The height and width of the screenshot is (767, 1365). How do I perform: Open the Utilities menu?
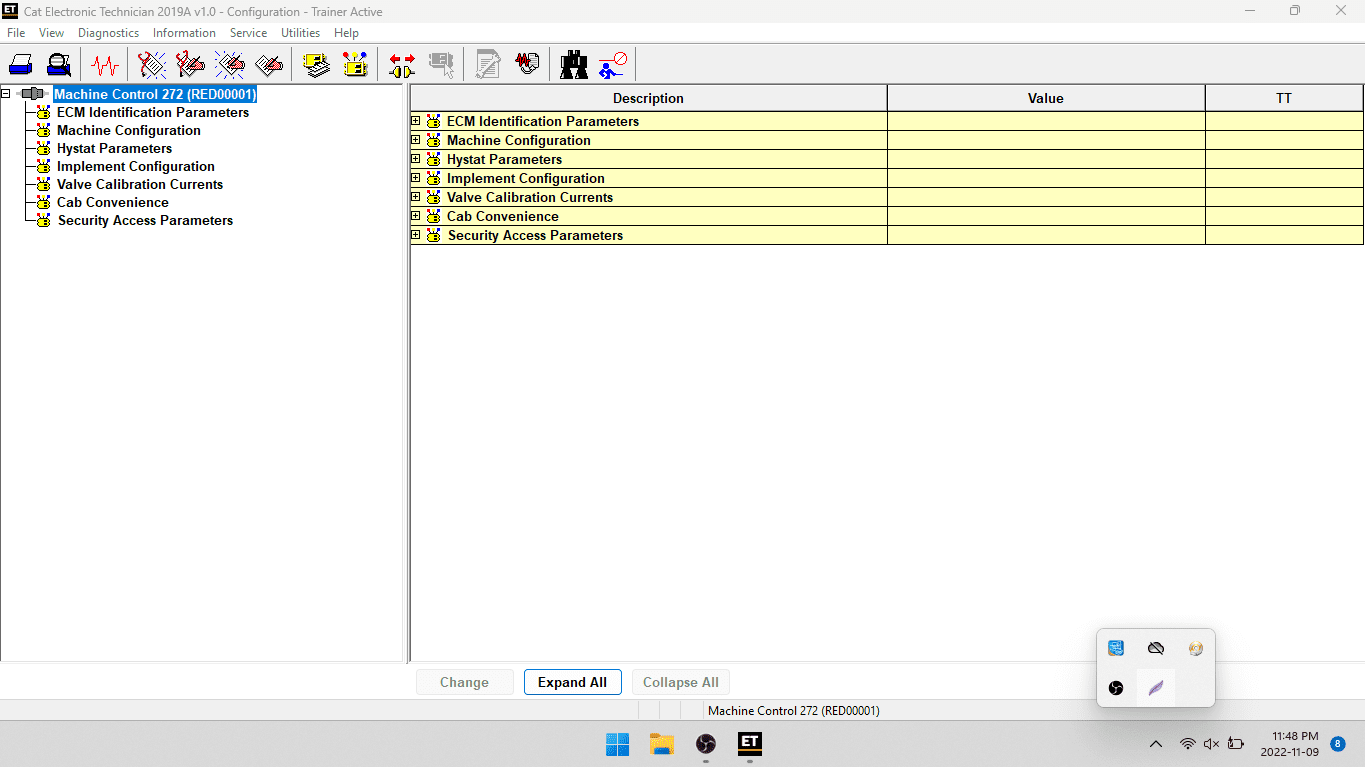coord(300,33)
